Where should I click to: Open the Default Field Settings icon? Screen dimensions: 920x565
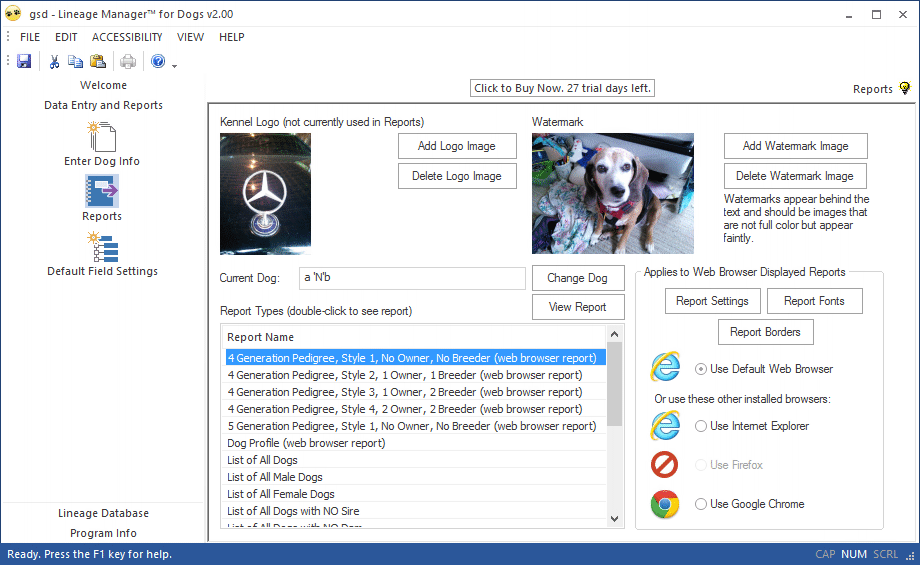pos(103,247)
